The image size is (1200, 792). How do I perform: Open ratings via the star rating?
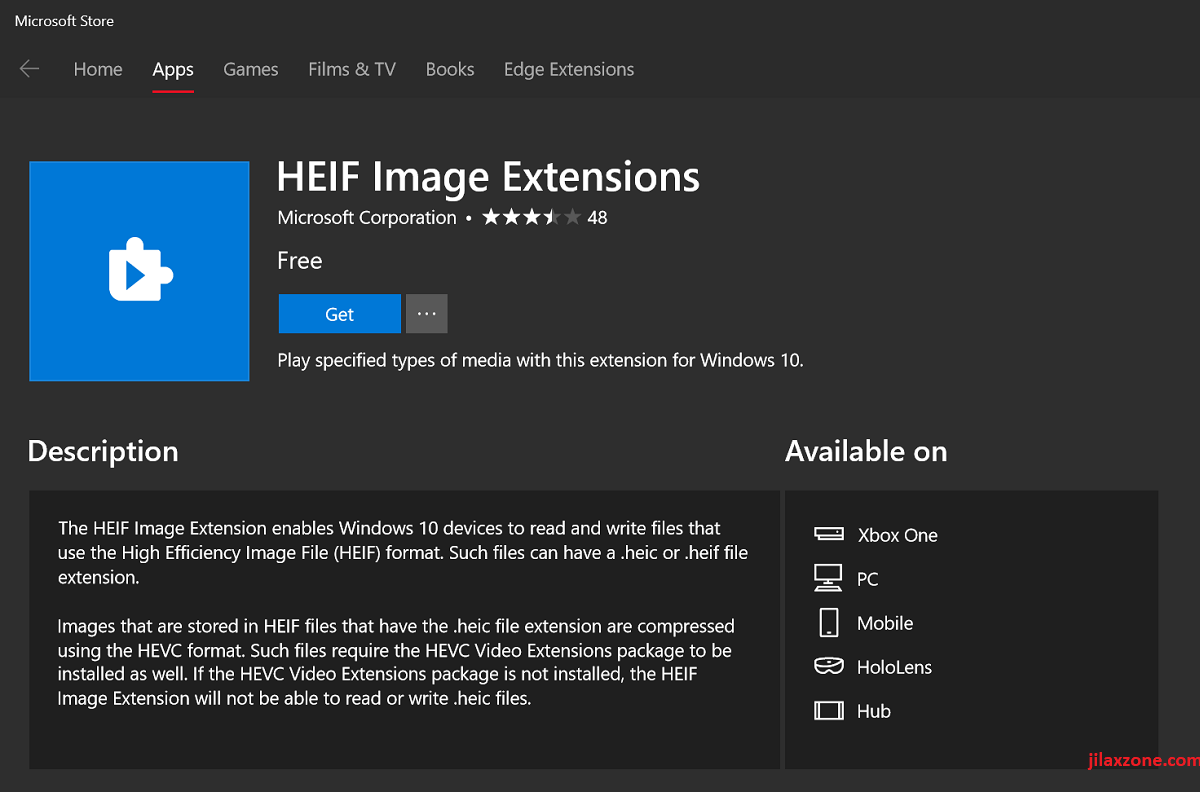[x=531, y=217]
